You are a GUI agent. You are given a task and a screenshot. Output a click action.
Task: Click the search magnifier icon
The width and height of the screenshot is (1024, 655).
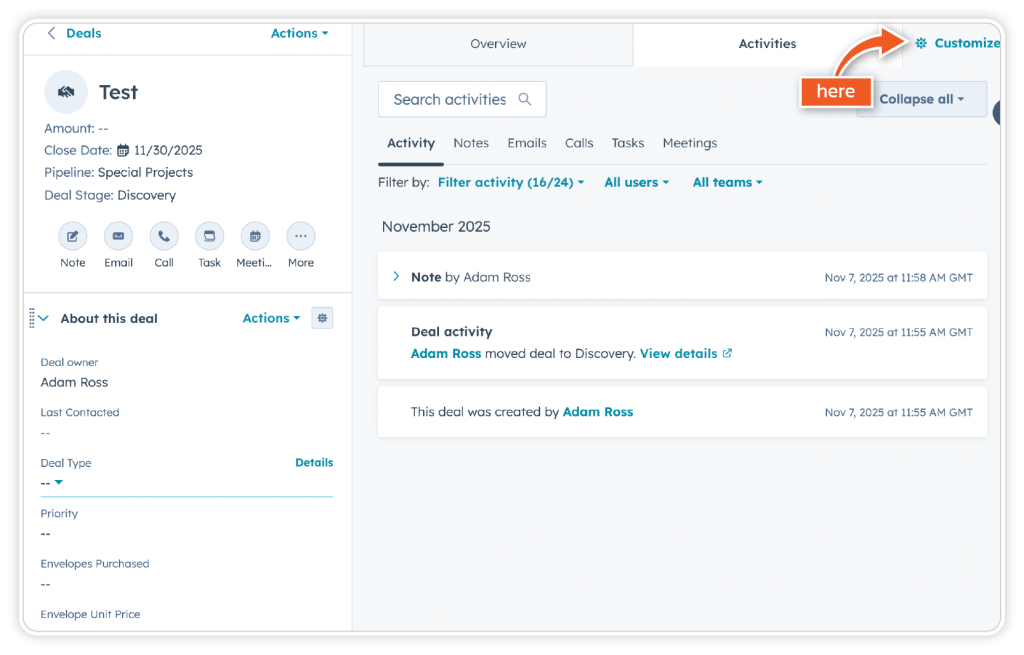pos(525,100)
